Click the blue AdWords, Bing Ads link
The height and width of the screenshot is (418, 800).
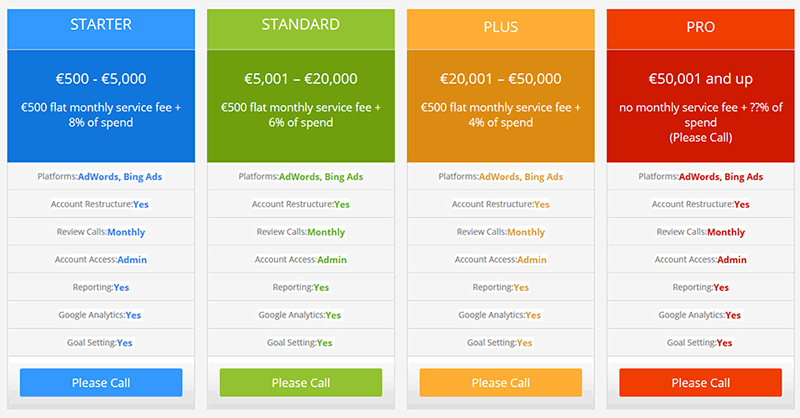pos(120,177)
